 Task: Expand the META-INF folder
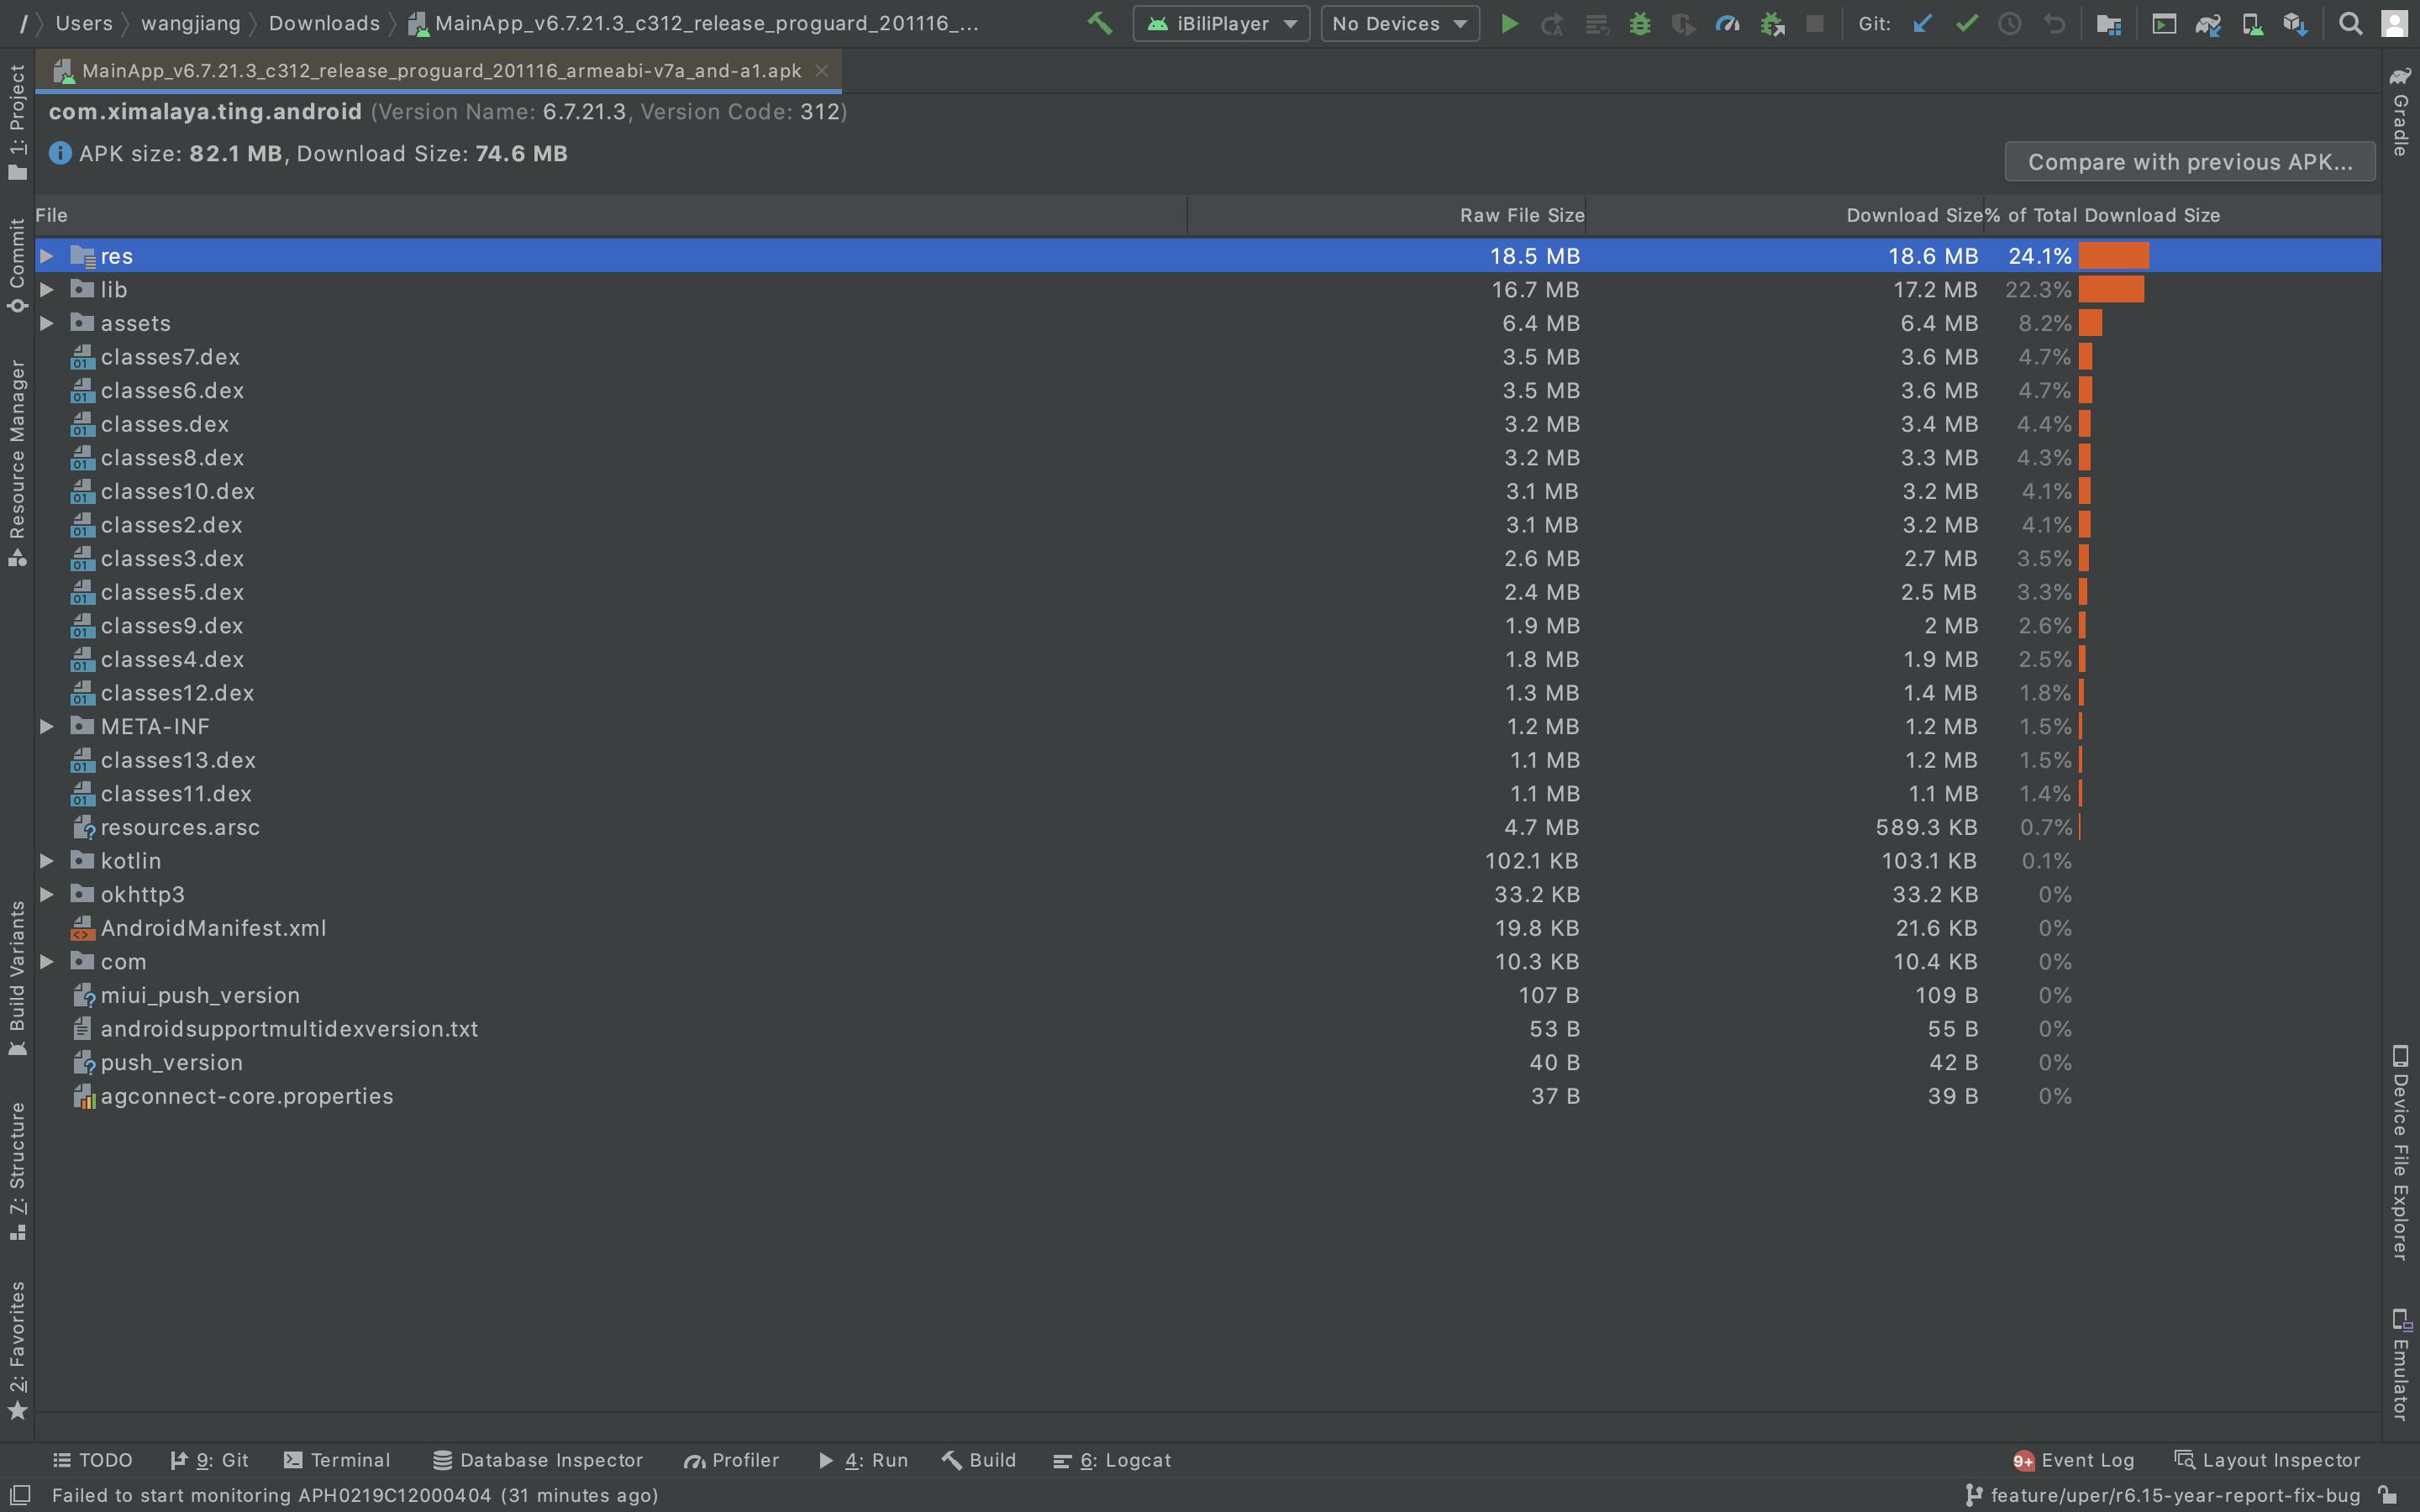pos(46,727)
